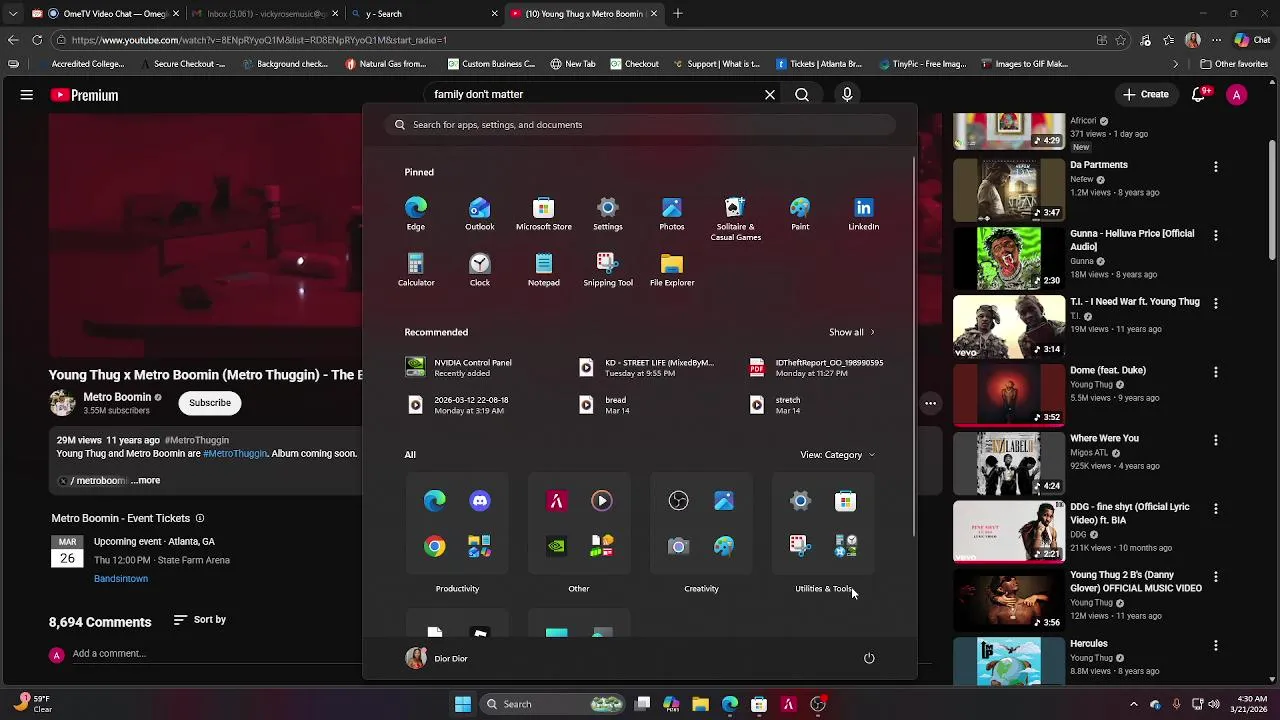Open View: Category dropdown
The width and height of the screenshot is (1280, 720).
tap(837, 455)
